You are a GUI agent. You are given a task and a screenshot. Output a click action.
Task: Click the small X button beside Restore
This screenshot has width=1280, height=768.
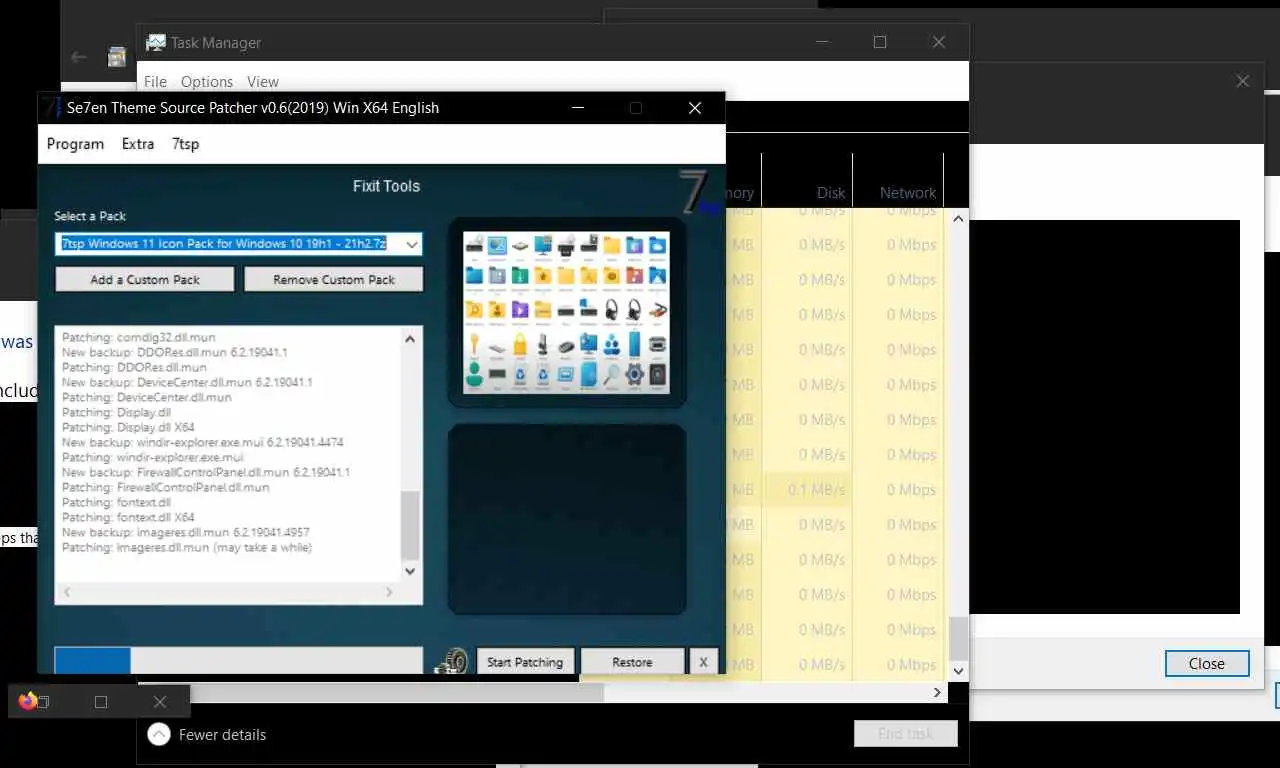click(x=703, y=662)
